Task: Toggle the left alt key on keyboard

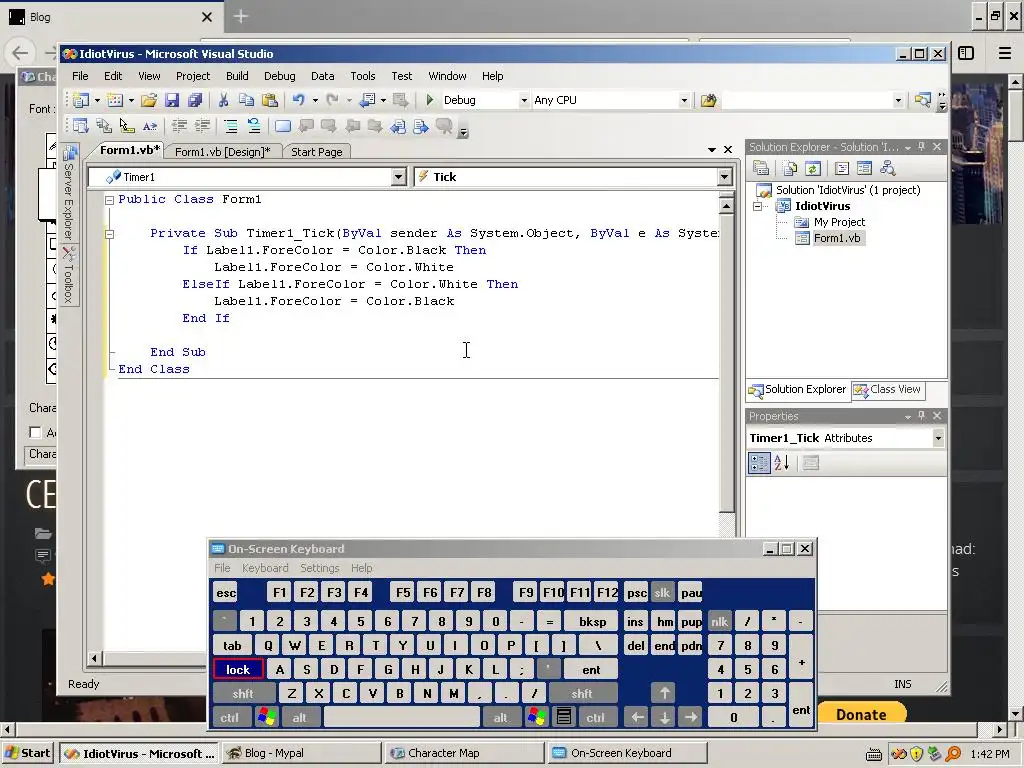Action: pyautogui.click(x=300, y=717)
